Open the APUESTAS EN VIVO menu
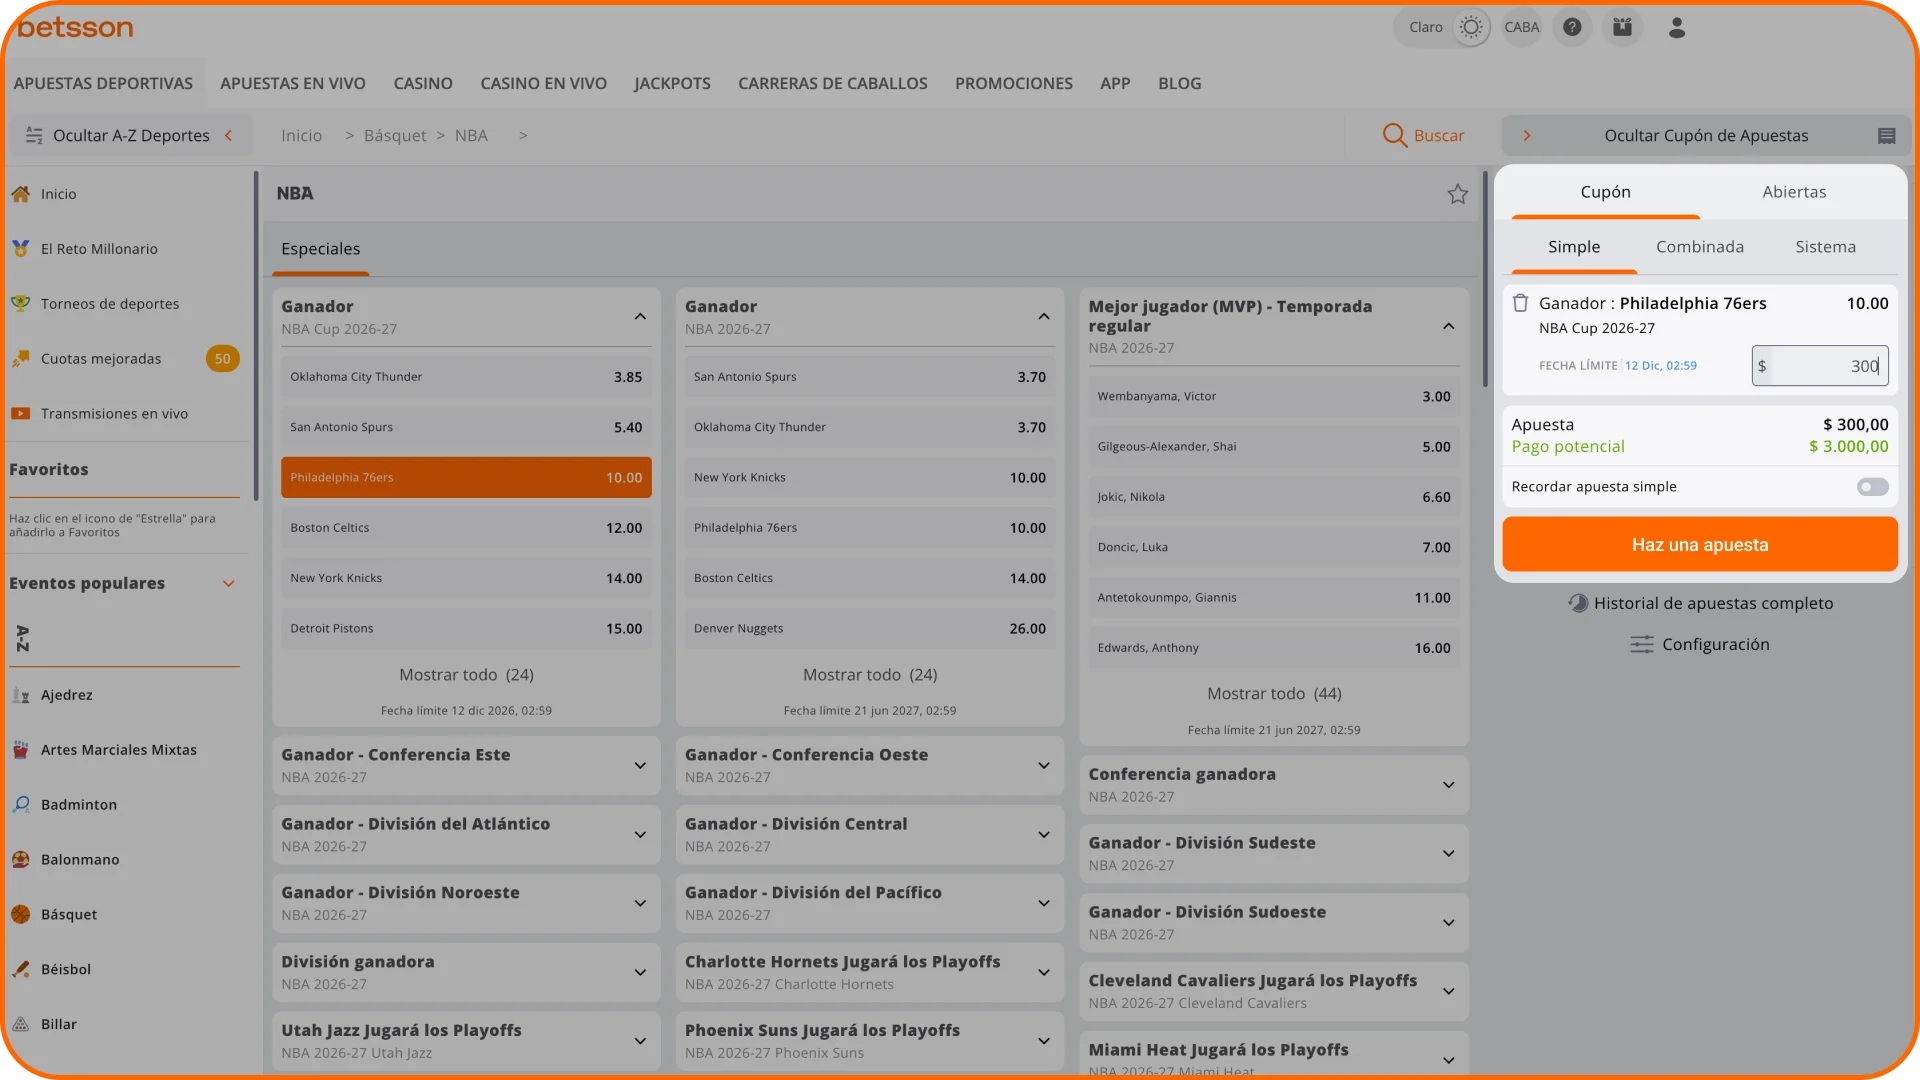 click(293, 84)
